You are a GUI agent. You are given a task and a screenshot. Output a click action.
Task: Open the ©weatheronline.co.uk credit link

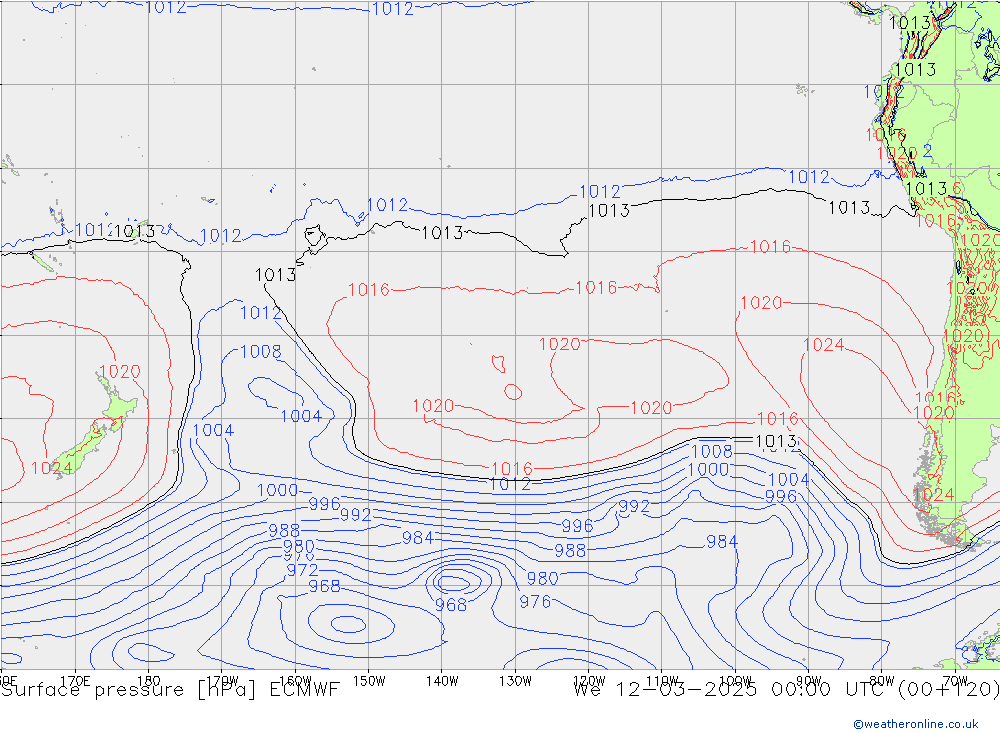(x=916, y=724)
